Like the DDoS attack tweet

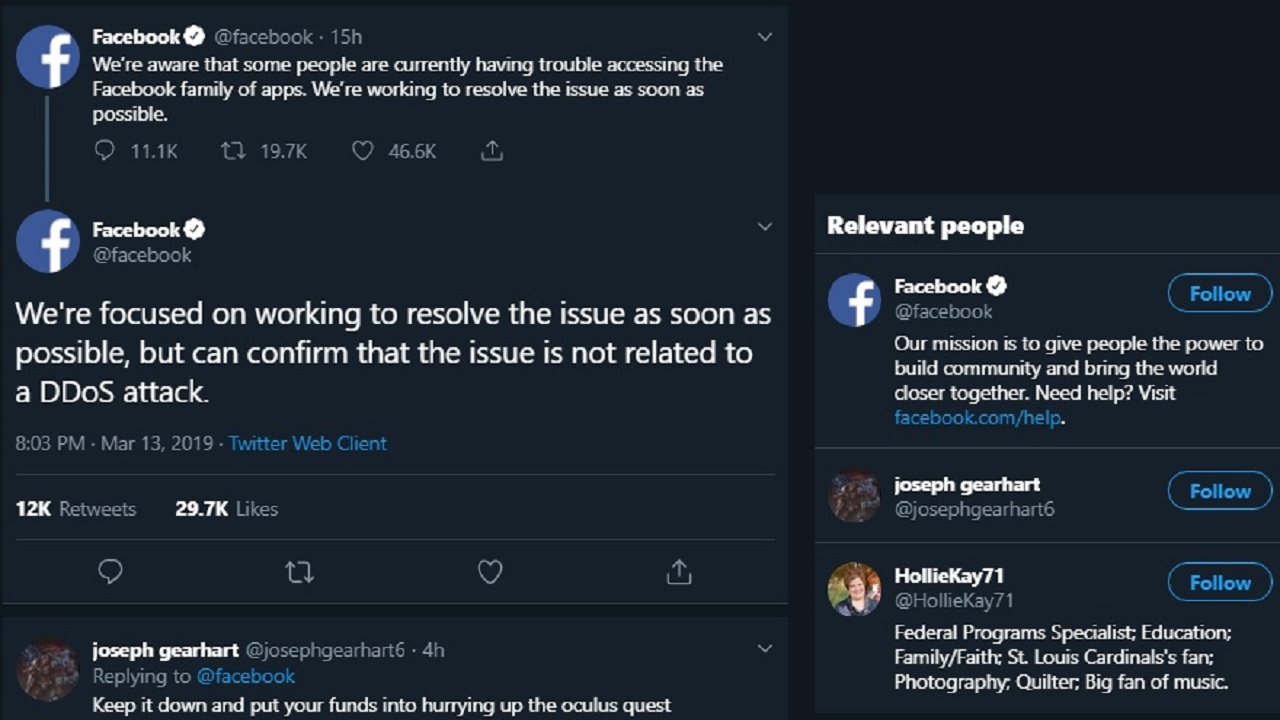489,571
